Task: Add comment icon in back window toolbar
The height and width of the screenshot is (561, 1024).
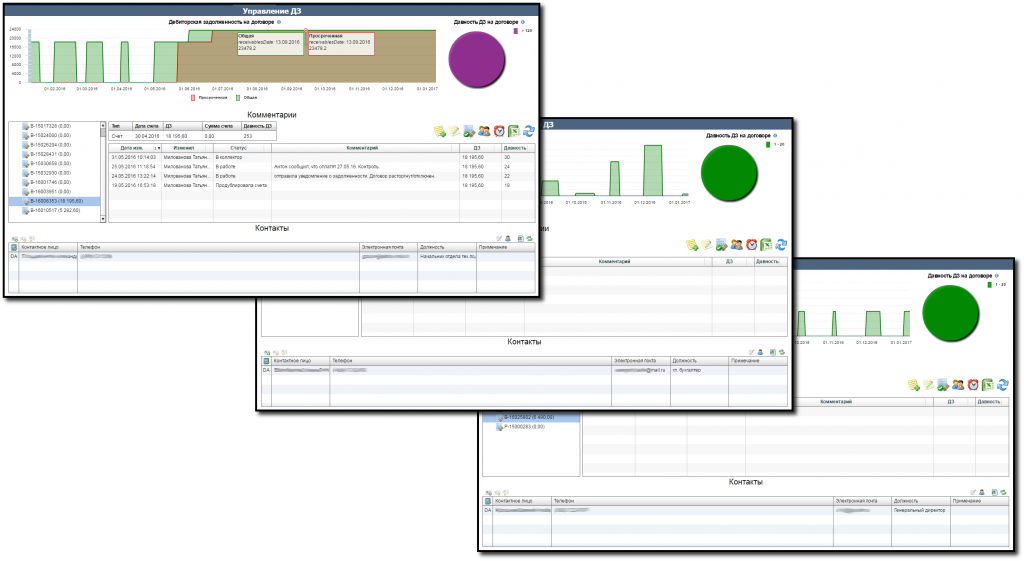Action: point(914,385)
